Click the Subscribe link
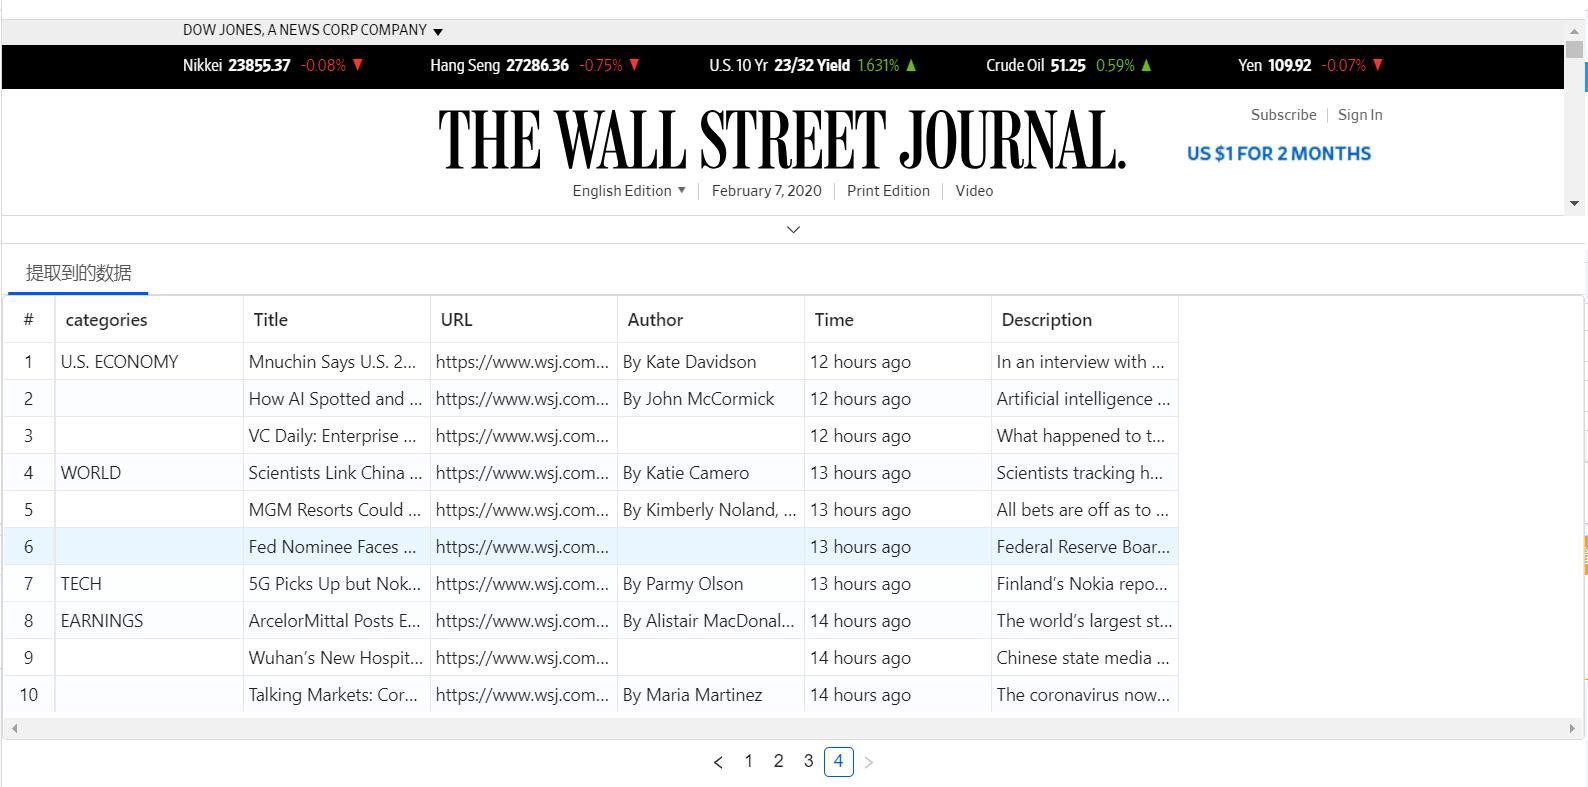The image size is (1588, 787). pyautogui.click(x=1283, y=115)
